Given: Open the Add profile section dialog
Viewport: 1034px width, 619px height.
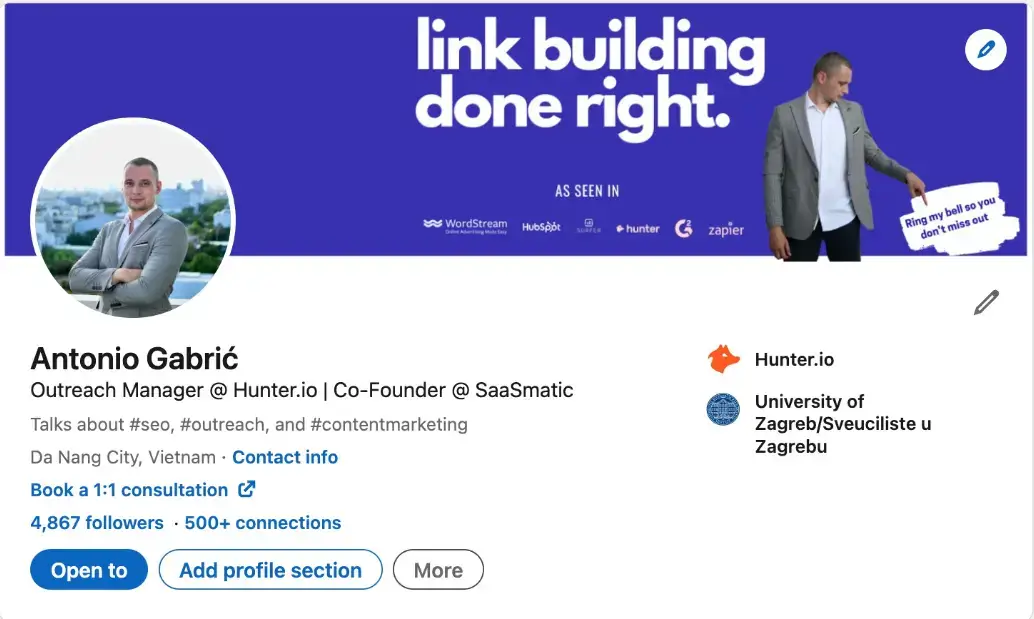Looking at the screenshot, I should (270, 569).
